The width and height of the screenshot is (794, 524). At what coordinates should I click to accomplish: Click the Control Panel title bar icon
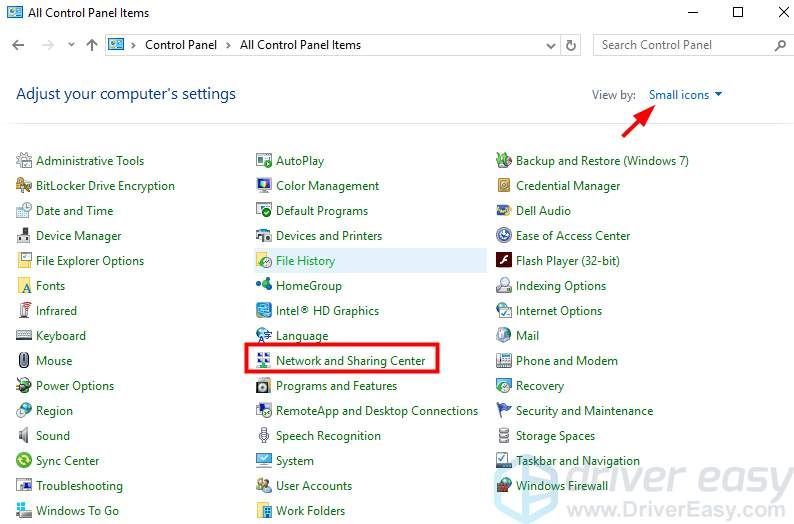tap(15, 12)
